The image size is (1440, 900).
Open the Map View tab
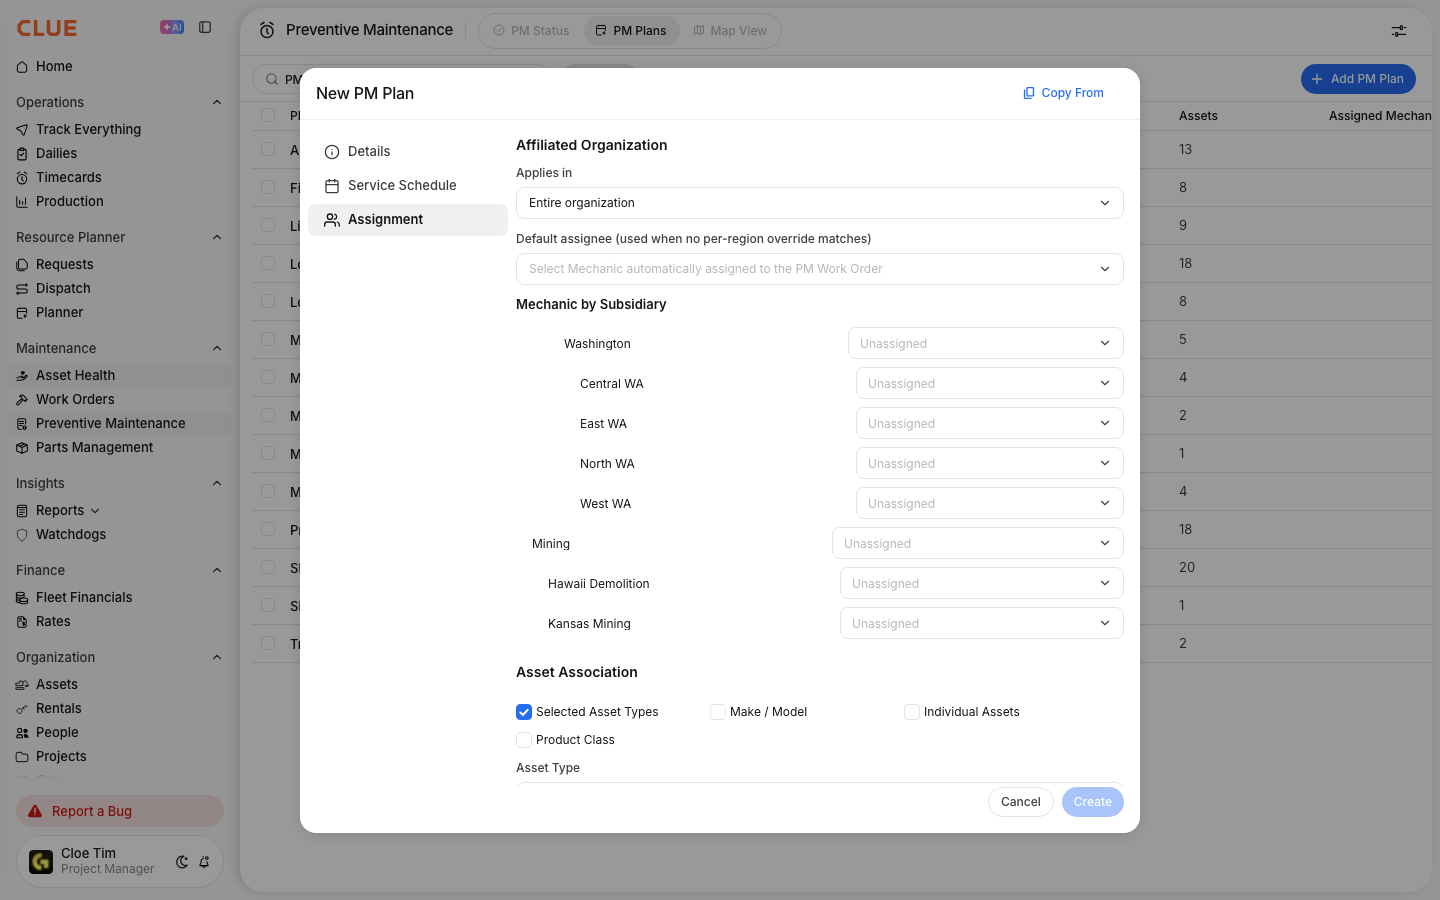coord(730,31)
